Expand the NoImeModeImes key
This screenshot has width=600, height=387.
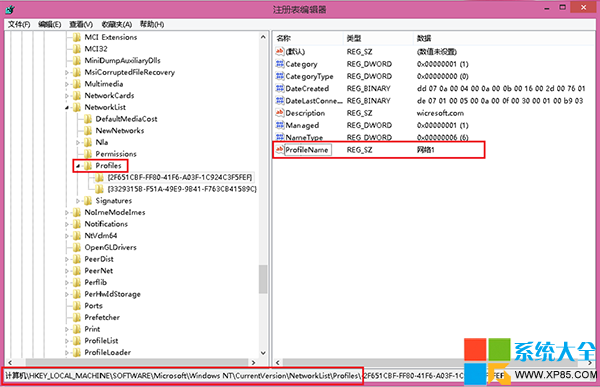tap(67, 212)
